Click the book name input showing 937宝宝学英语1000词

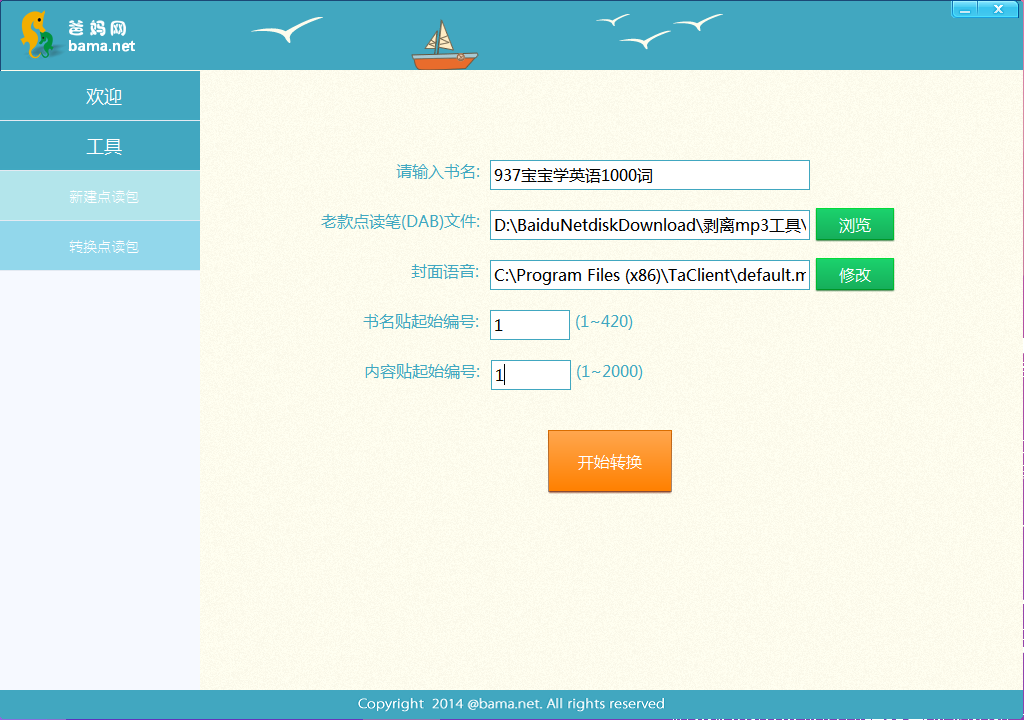click(x=649, y=174)
